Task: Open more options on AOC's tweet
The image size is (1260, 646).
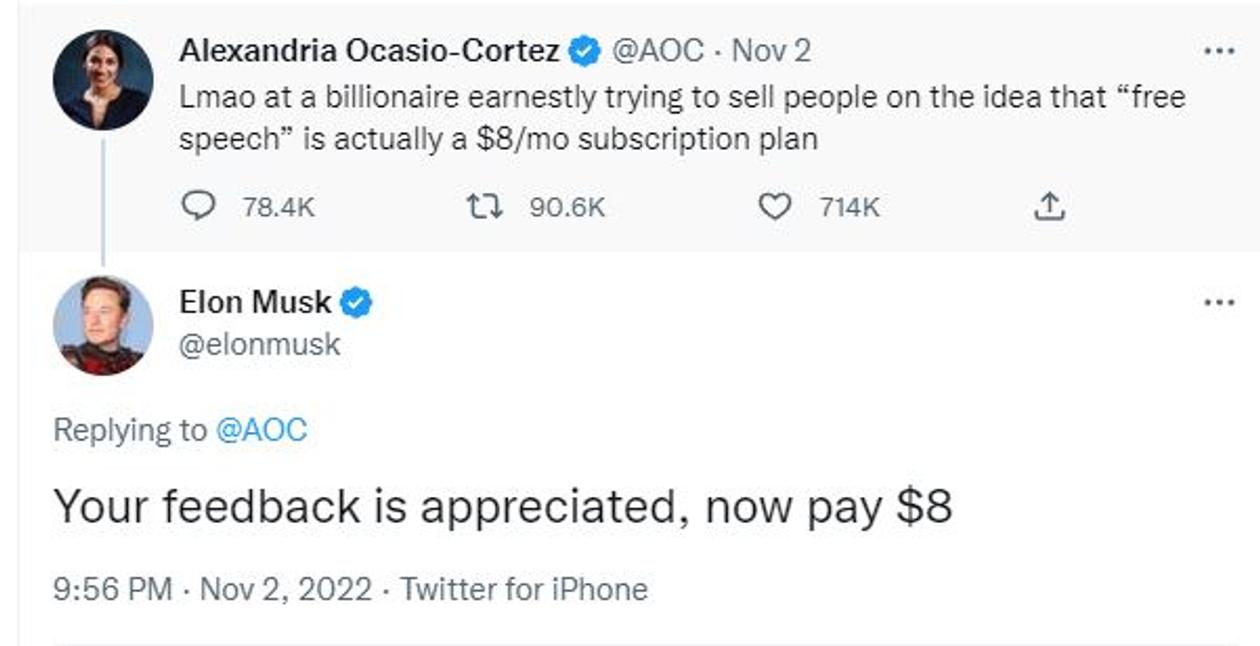Action: coord(1219,52)
